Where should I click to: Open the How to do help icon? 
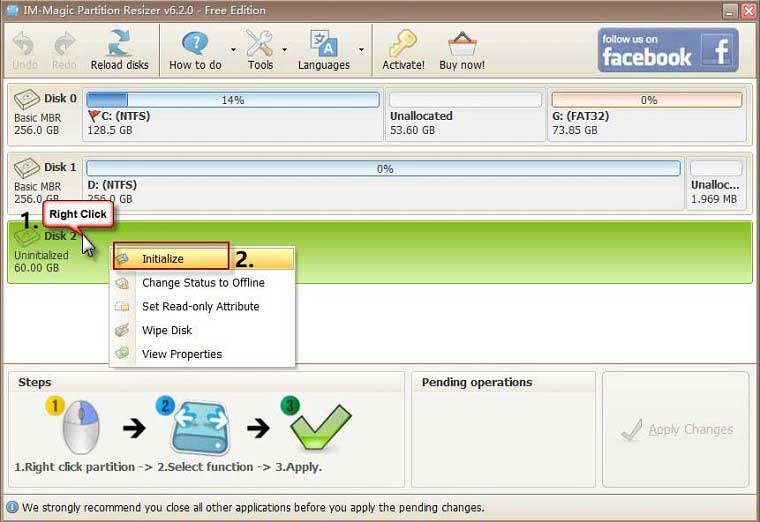pos(195,43)
